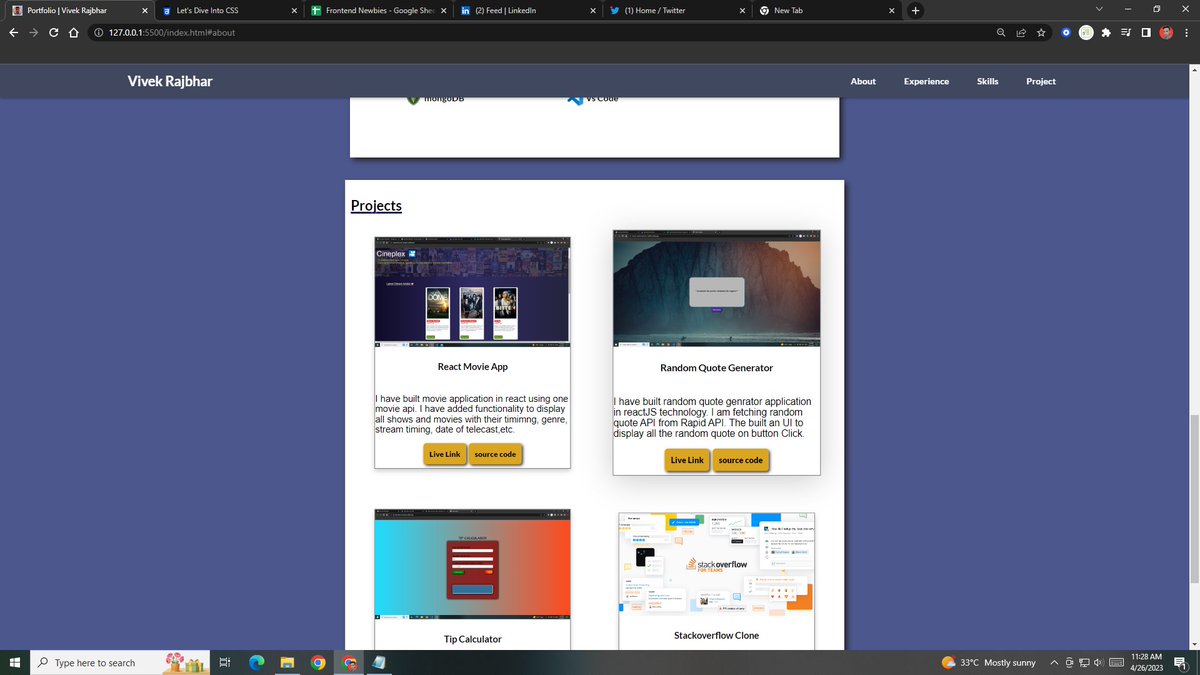Click the Tip Calculator screenshot thumbnail
Screen dimensions: 1200x675
(473, 563)
